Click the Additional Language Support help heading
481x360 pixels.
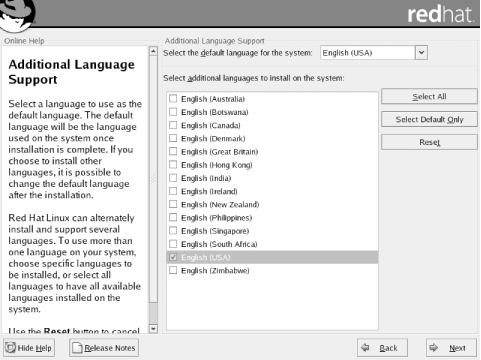(71, 72)
